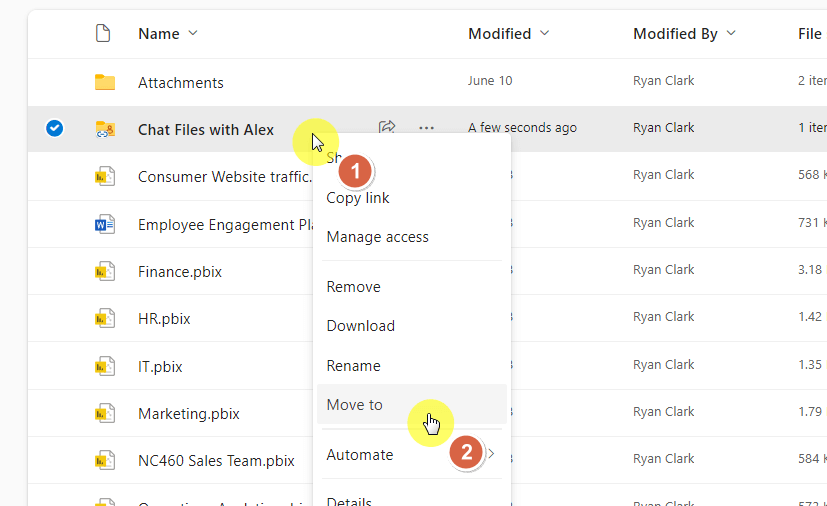This screenshot has width=827, height=506.
Task: Open the Attachments folder name
Action: point(181,83)
